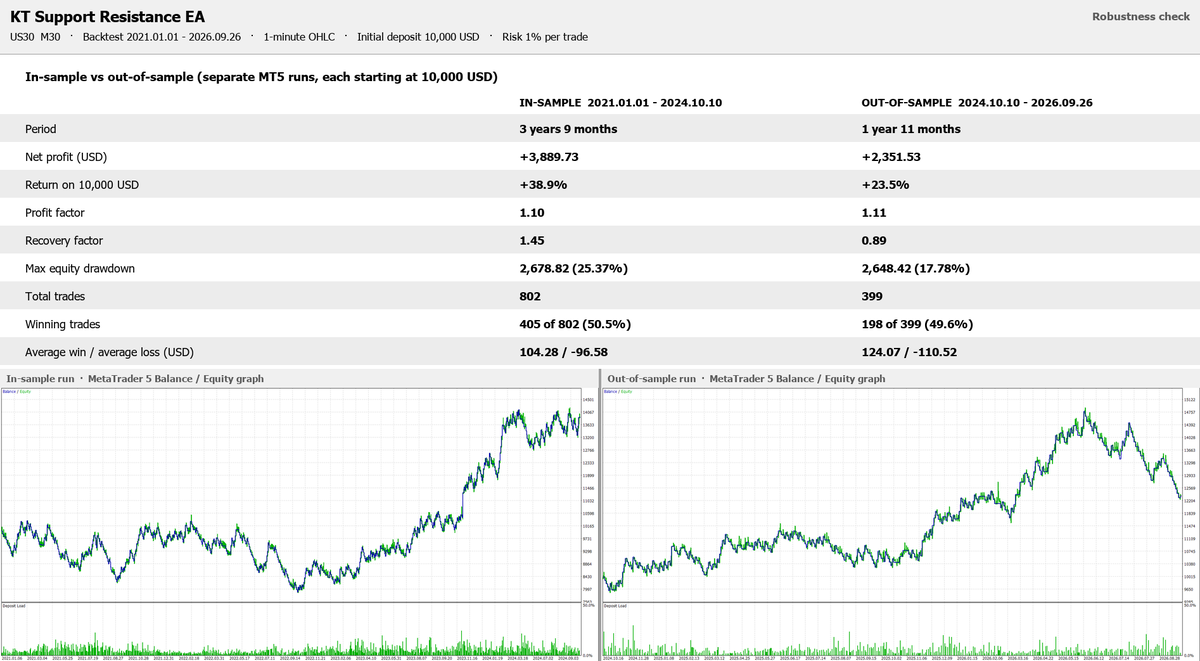The height and width of the screenshot is (661, 1200).
Task: Click the "Period" row label
Action: tap(41, 129)
